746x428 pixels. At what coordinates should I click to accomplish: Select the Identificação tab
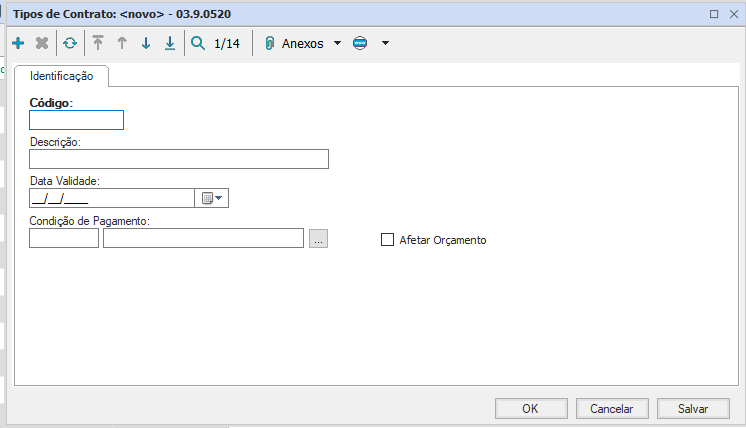point(62,76)
